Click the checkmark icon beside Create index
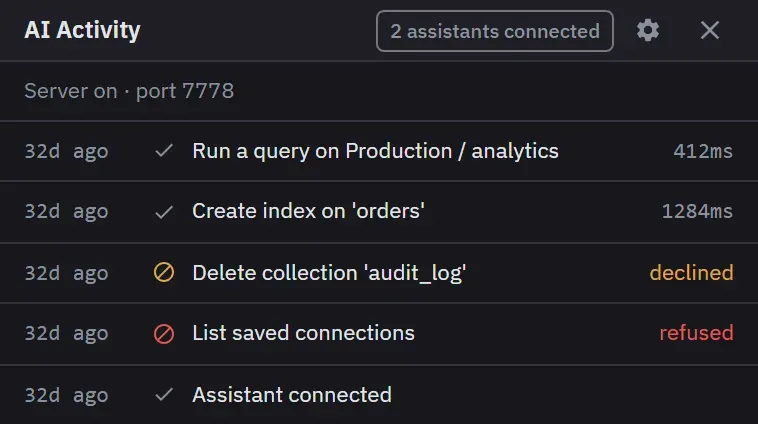This screenshot has height=424, width=758. pyautogui.click(x=164, y=212)
